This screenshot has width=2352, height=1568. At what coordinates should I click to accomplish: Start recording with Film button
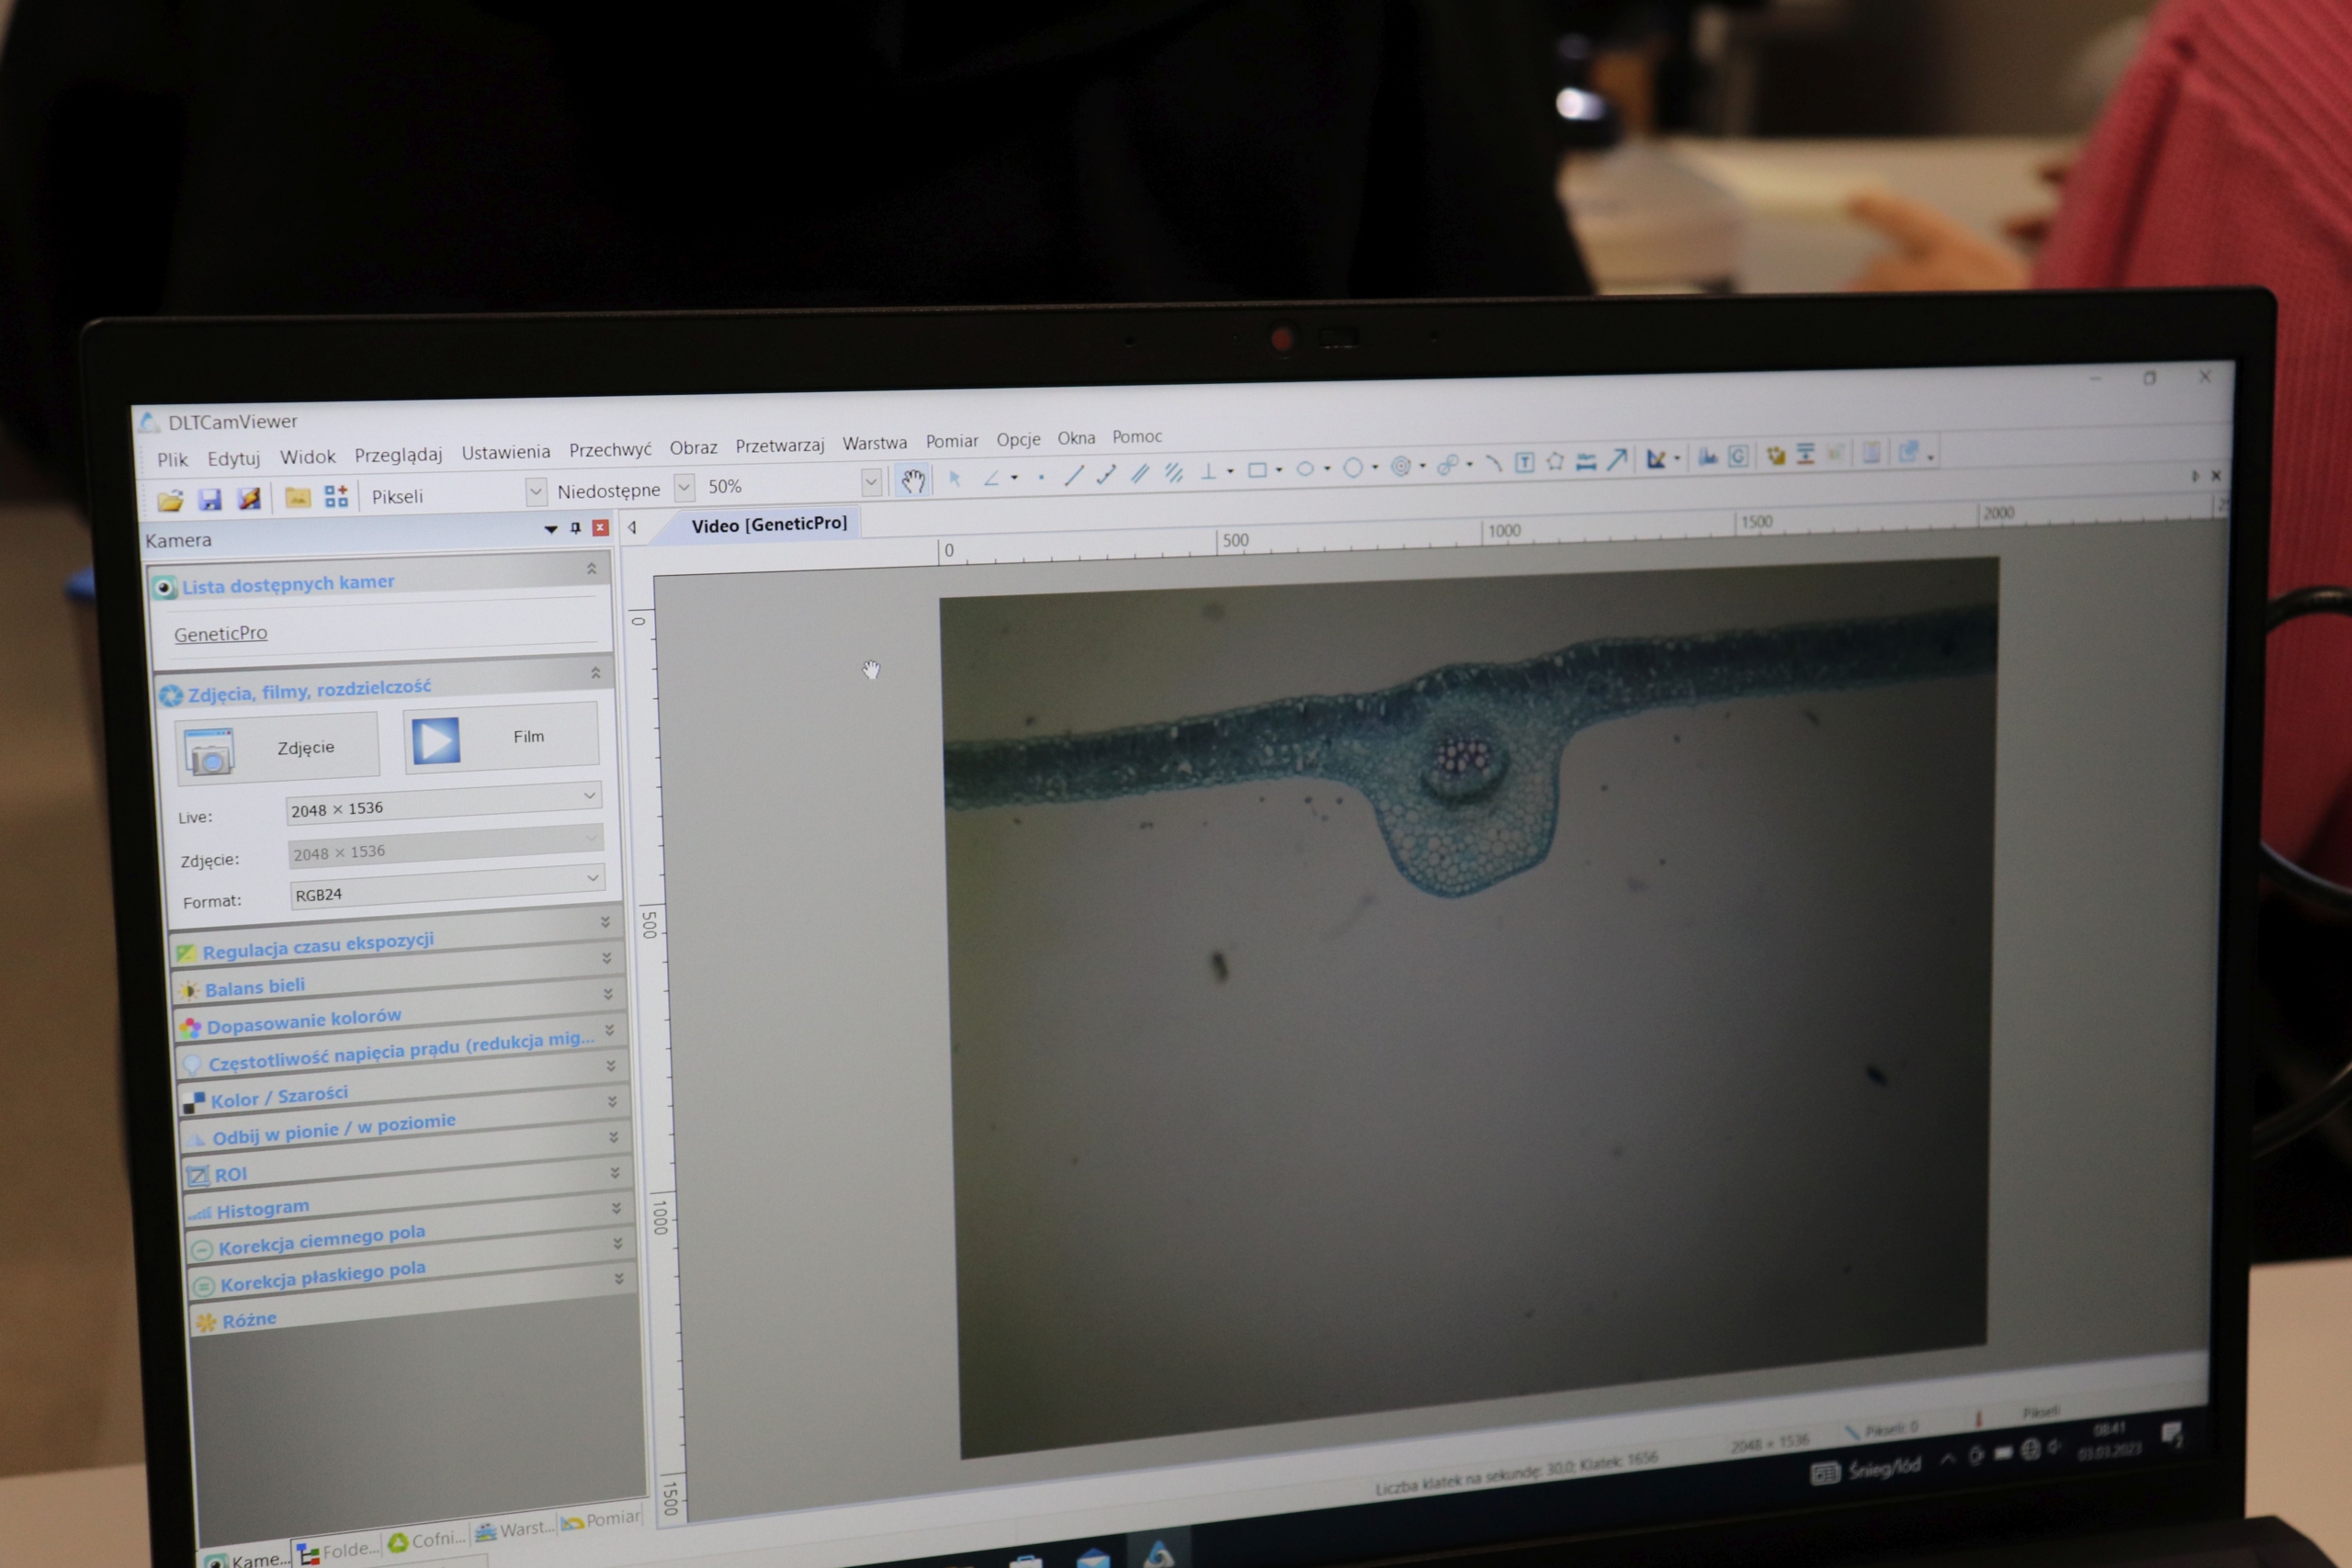[x=501, y=738]
